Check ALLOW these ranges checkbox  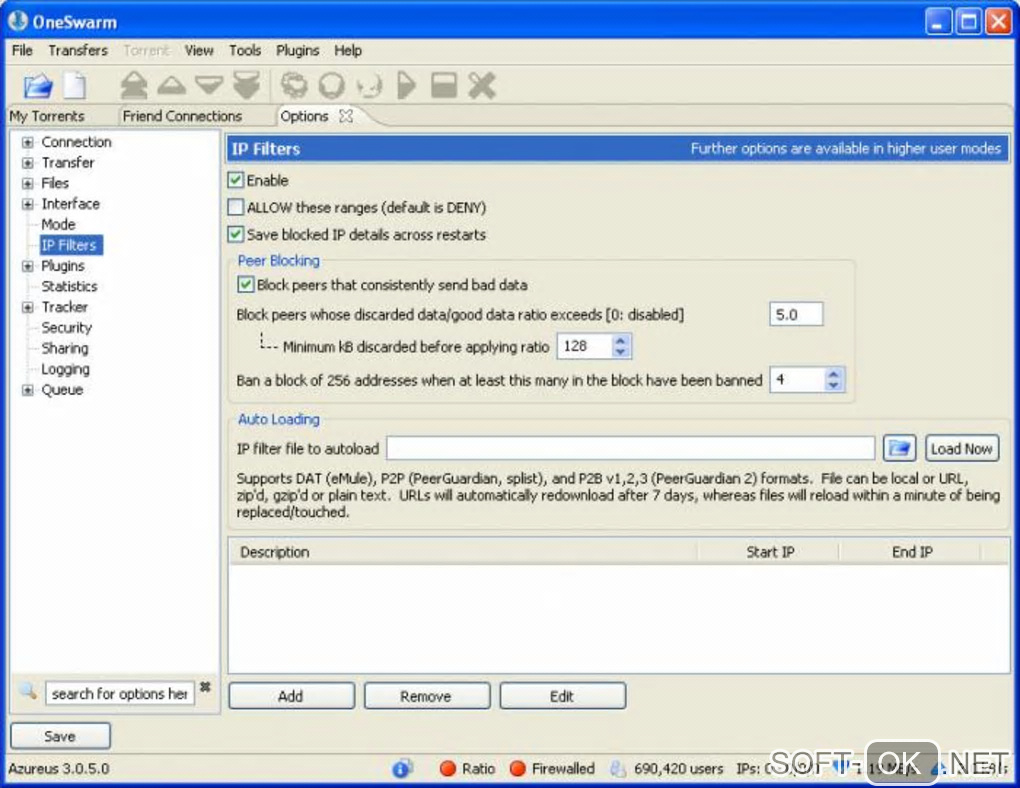[x=235, y=207]
